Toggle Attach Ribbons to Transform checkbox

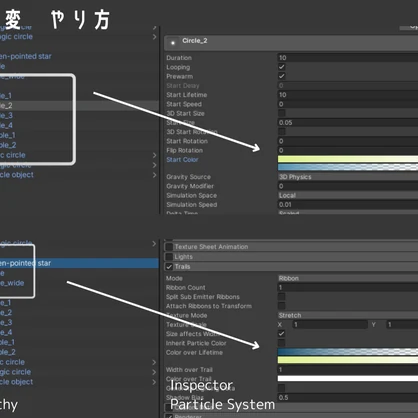pyautogui.click(x=282, y=306)
